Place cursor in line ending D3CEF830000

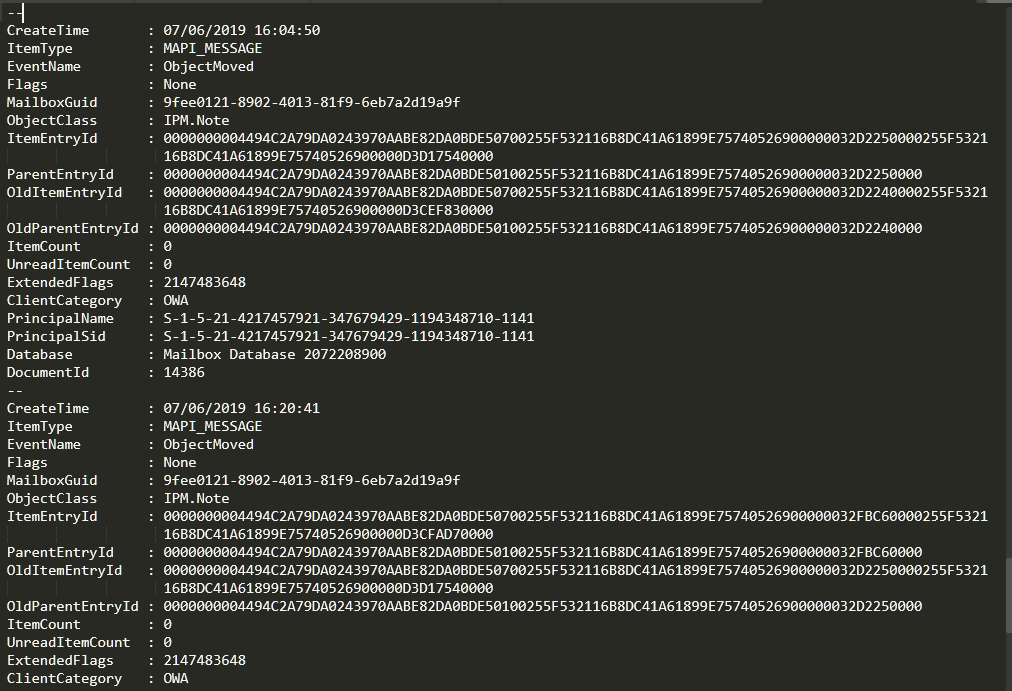pyautogui.click(x=328, y=210)
